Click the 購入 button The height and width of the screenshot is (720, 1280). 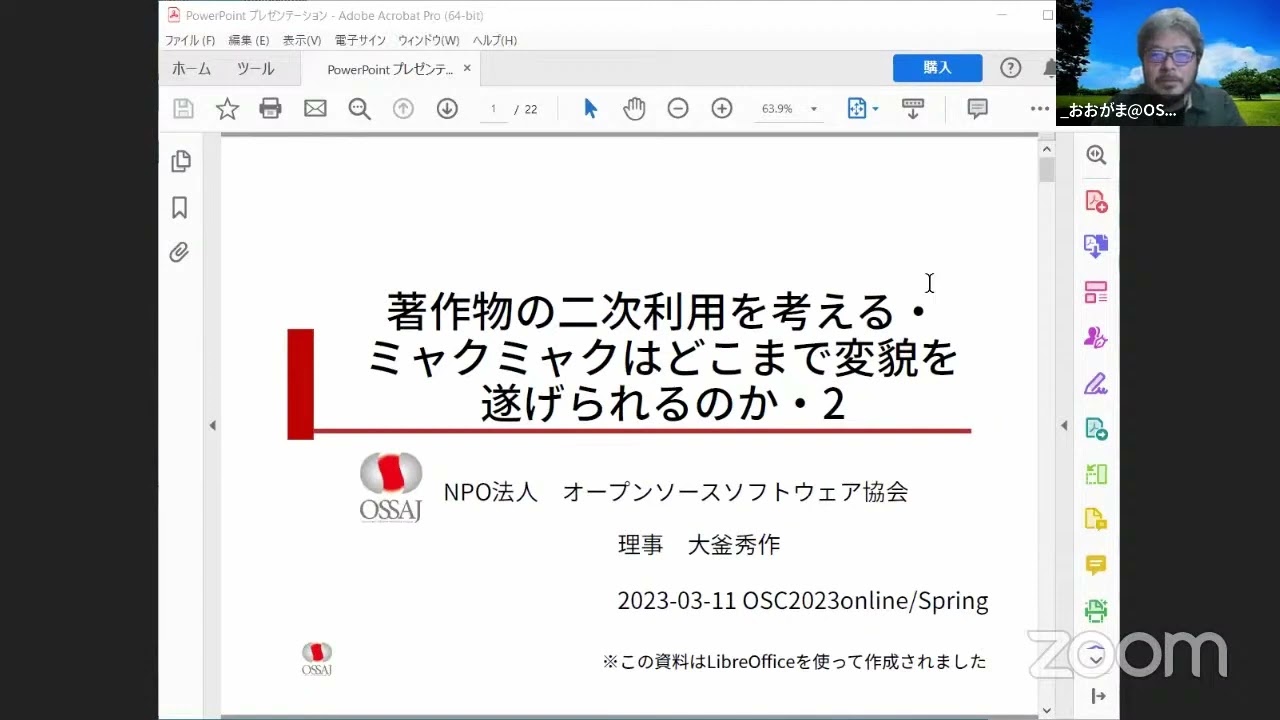coord(936,67)
